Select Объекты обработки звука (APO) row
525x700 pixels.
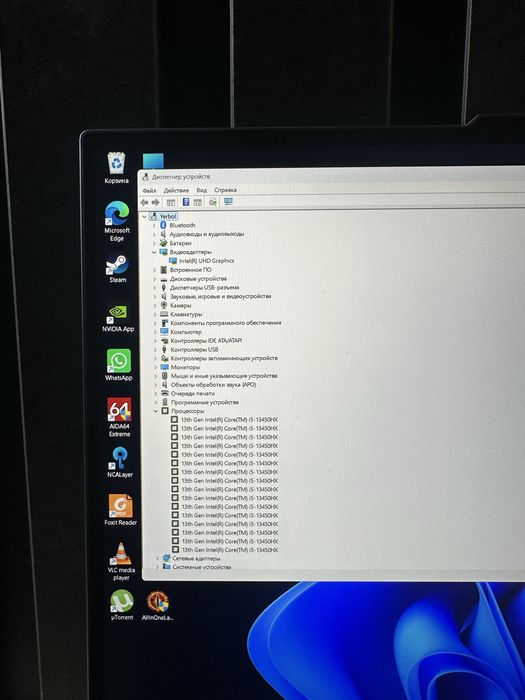(x=213, y=384)
